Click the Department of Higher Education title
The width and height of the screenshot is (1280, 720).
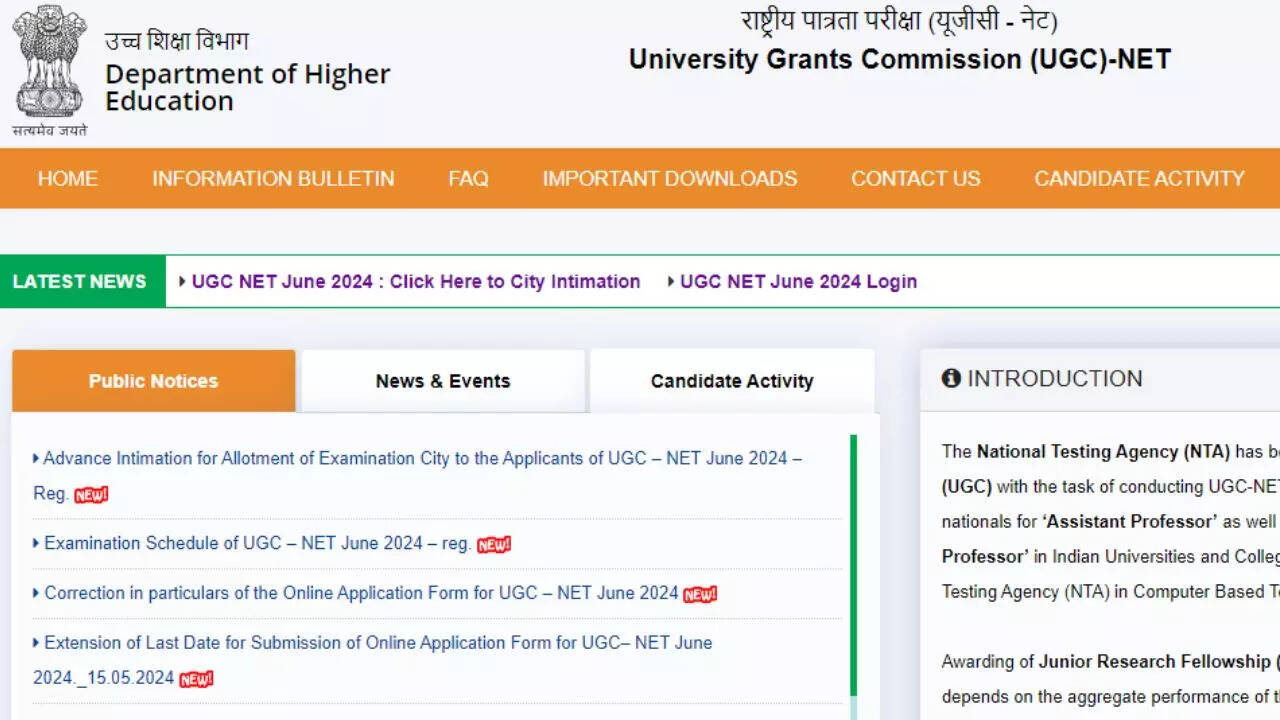247,87
